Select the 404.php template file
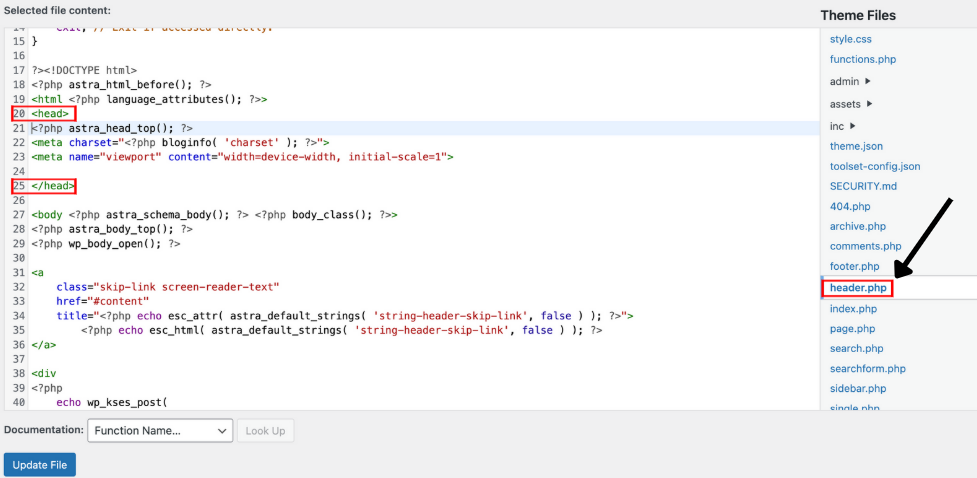Image resolution: width=977 pixels, height=478 pixels. point(850,206)
